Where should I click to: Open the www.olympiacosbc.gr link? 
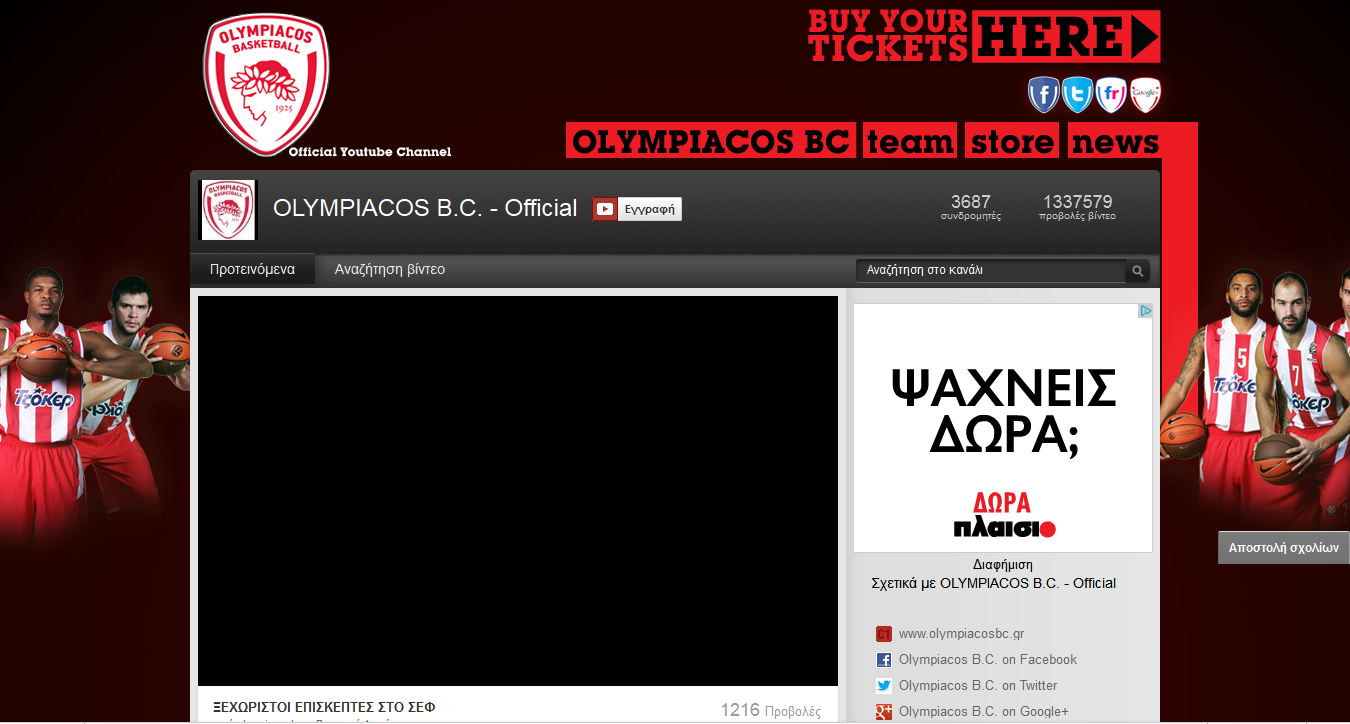[961, 634]
